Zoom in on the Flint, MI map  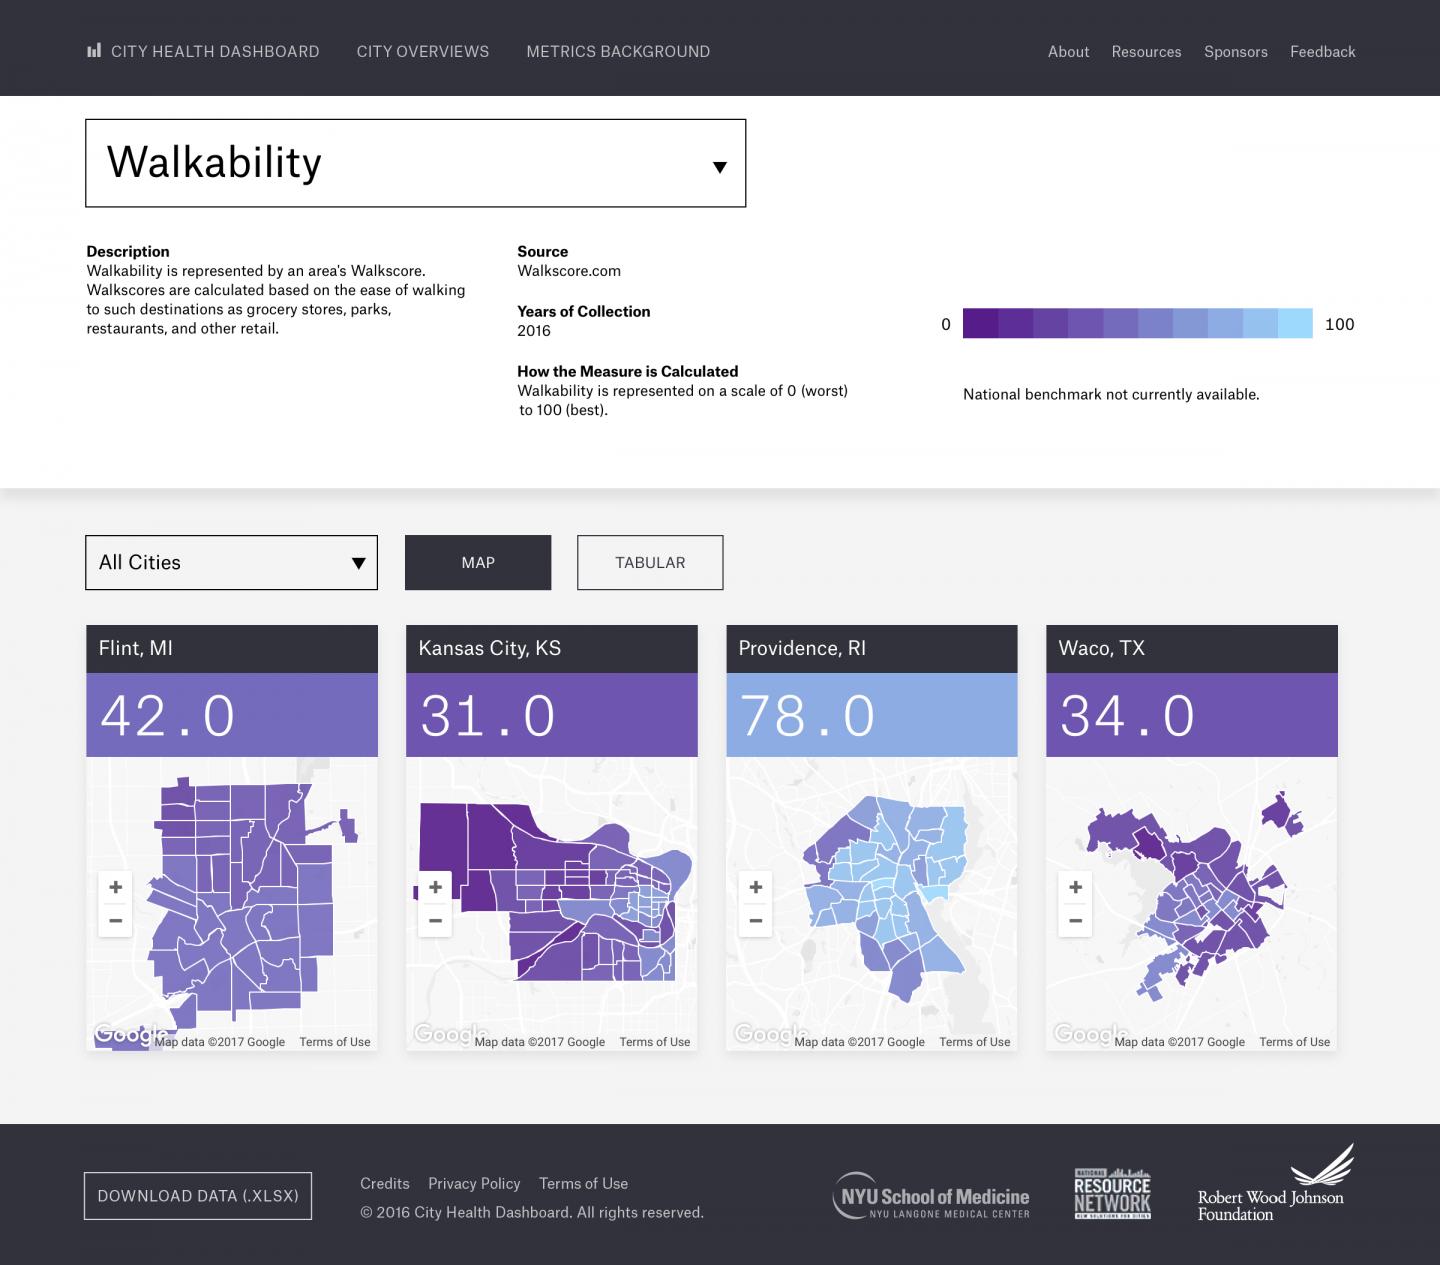tap(116, 887)
